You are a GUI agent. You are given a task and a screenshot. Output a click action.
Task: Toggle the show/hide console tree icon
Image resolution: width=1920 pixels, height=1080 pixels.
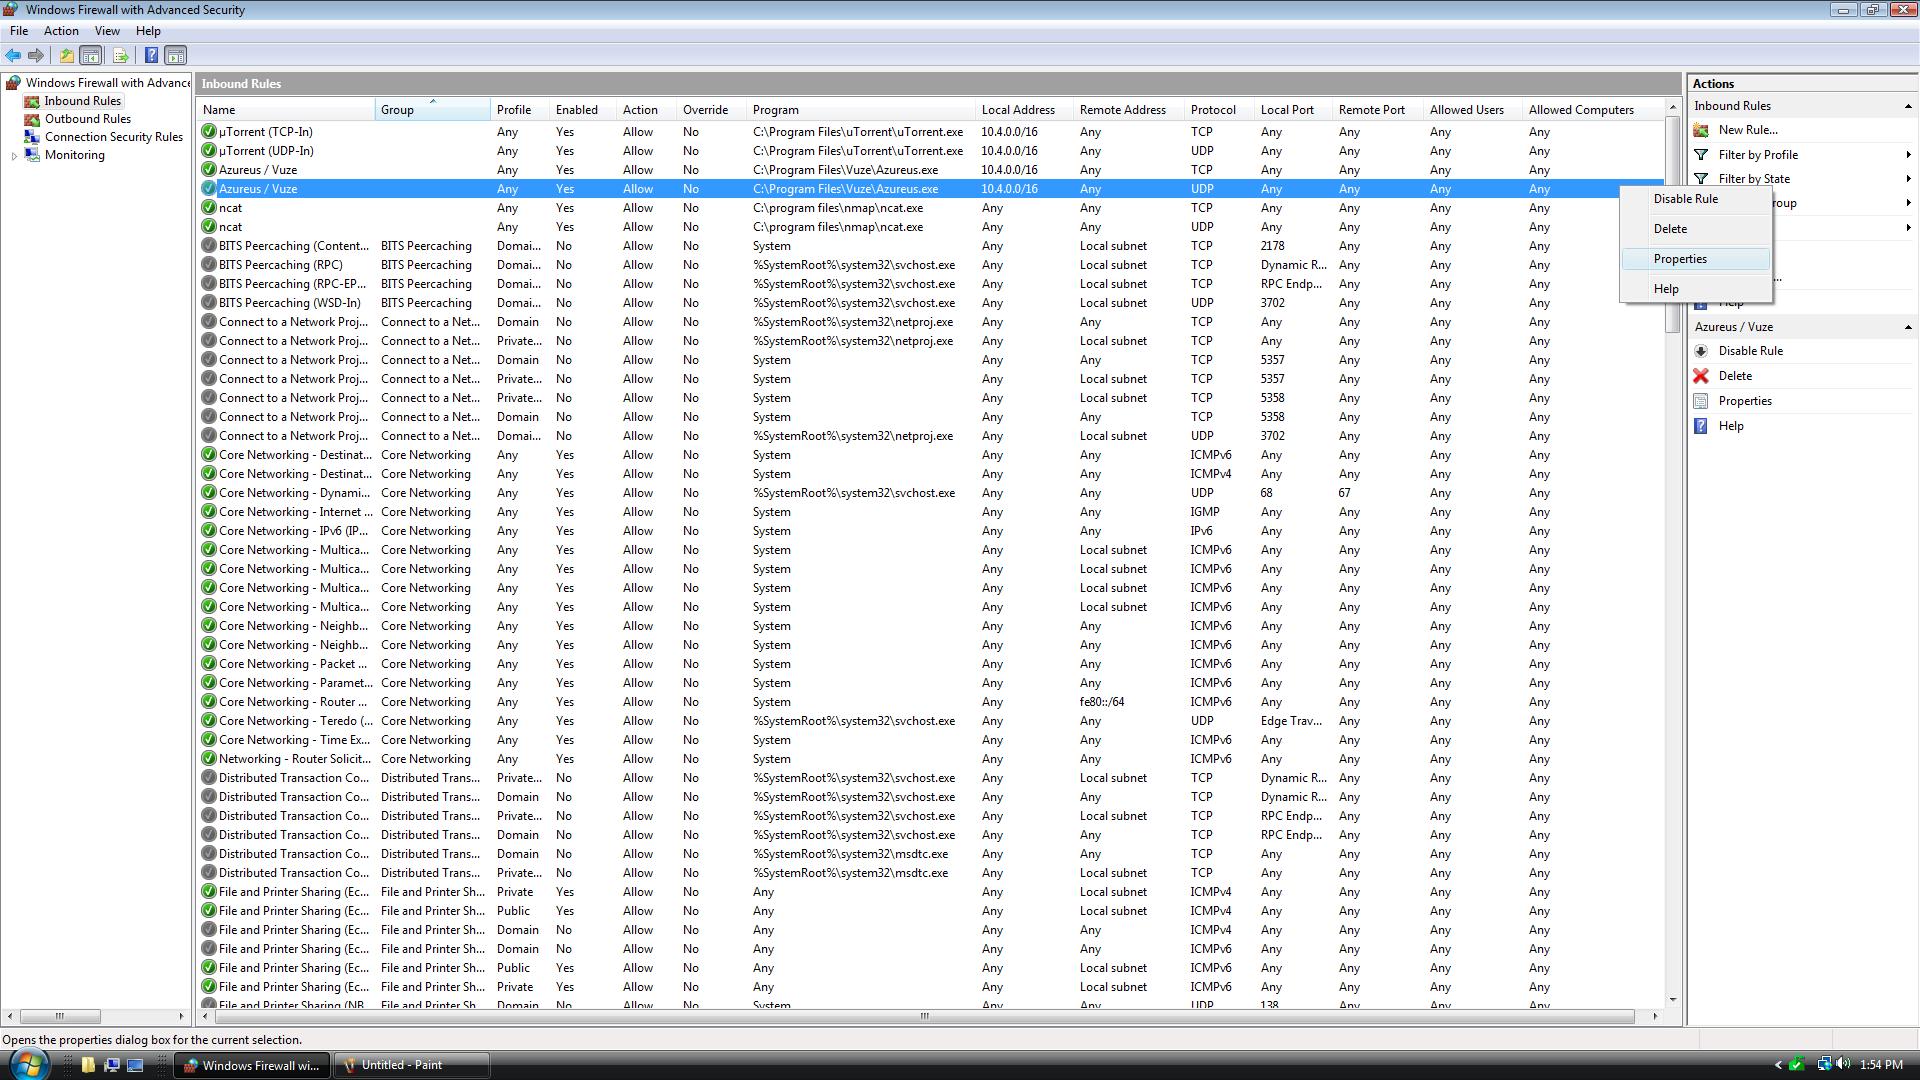coord(91,56)
